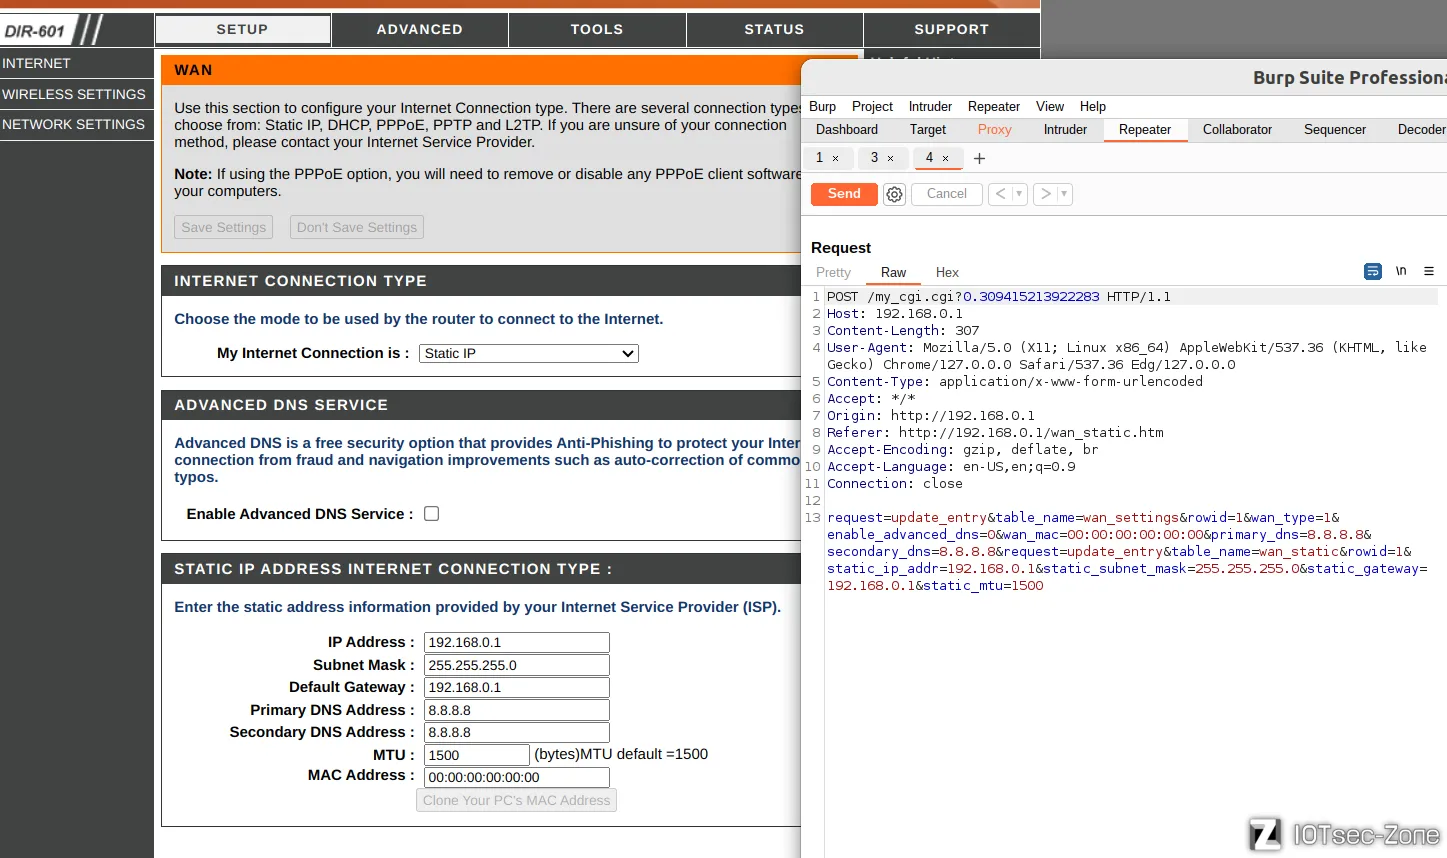Close Repeater tab 1
Viewport: 1447px width, 858px height.
836,158
